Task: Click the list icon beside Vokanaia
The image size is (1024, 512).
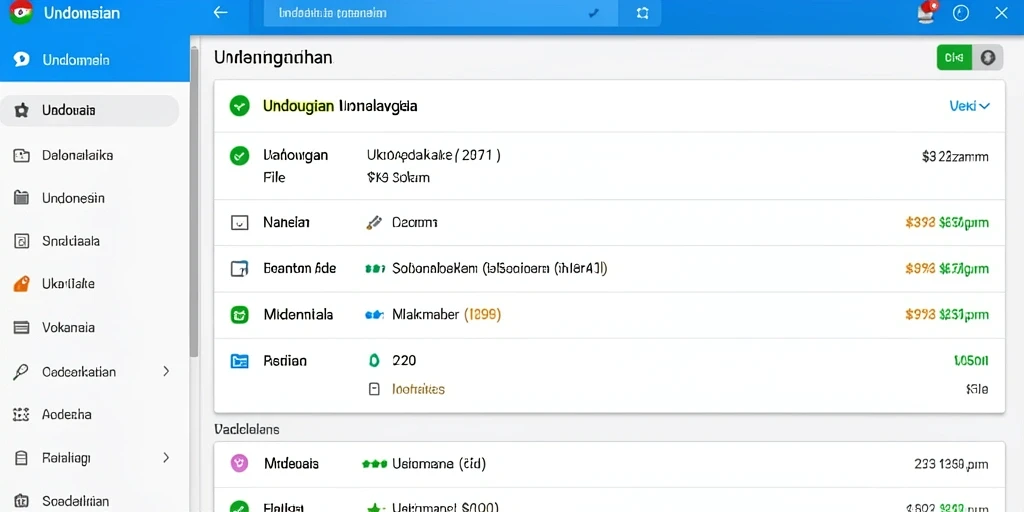Action: click(22, 327)
